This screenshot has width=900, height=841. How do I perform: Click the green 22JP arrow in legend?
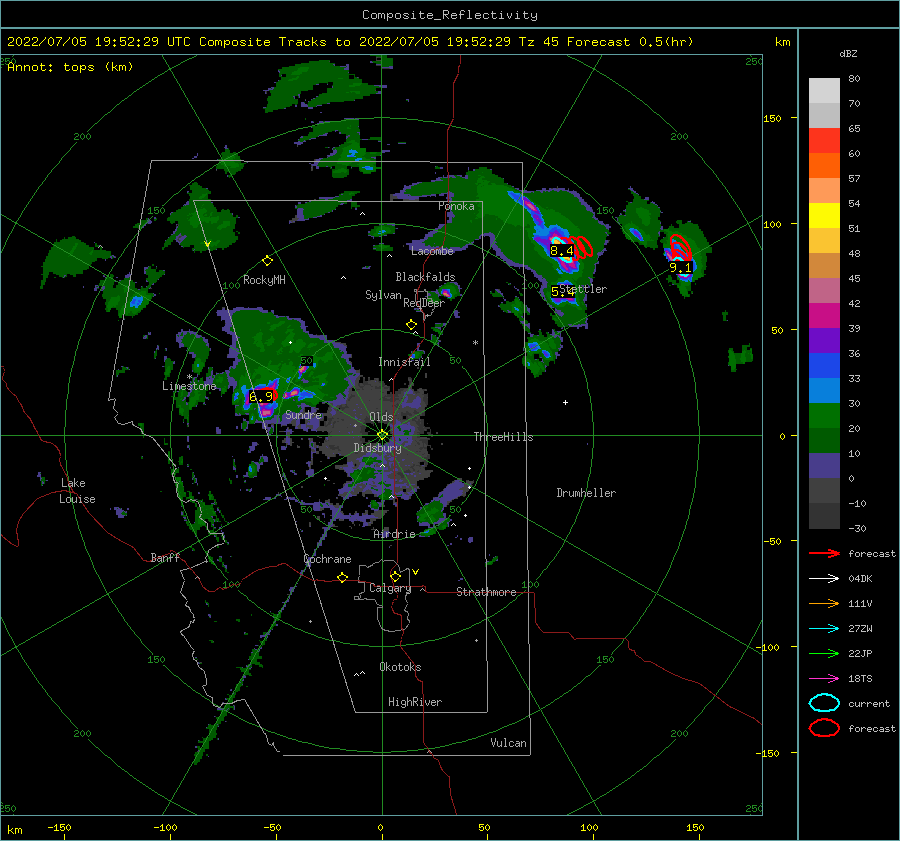(824, 653)
